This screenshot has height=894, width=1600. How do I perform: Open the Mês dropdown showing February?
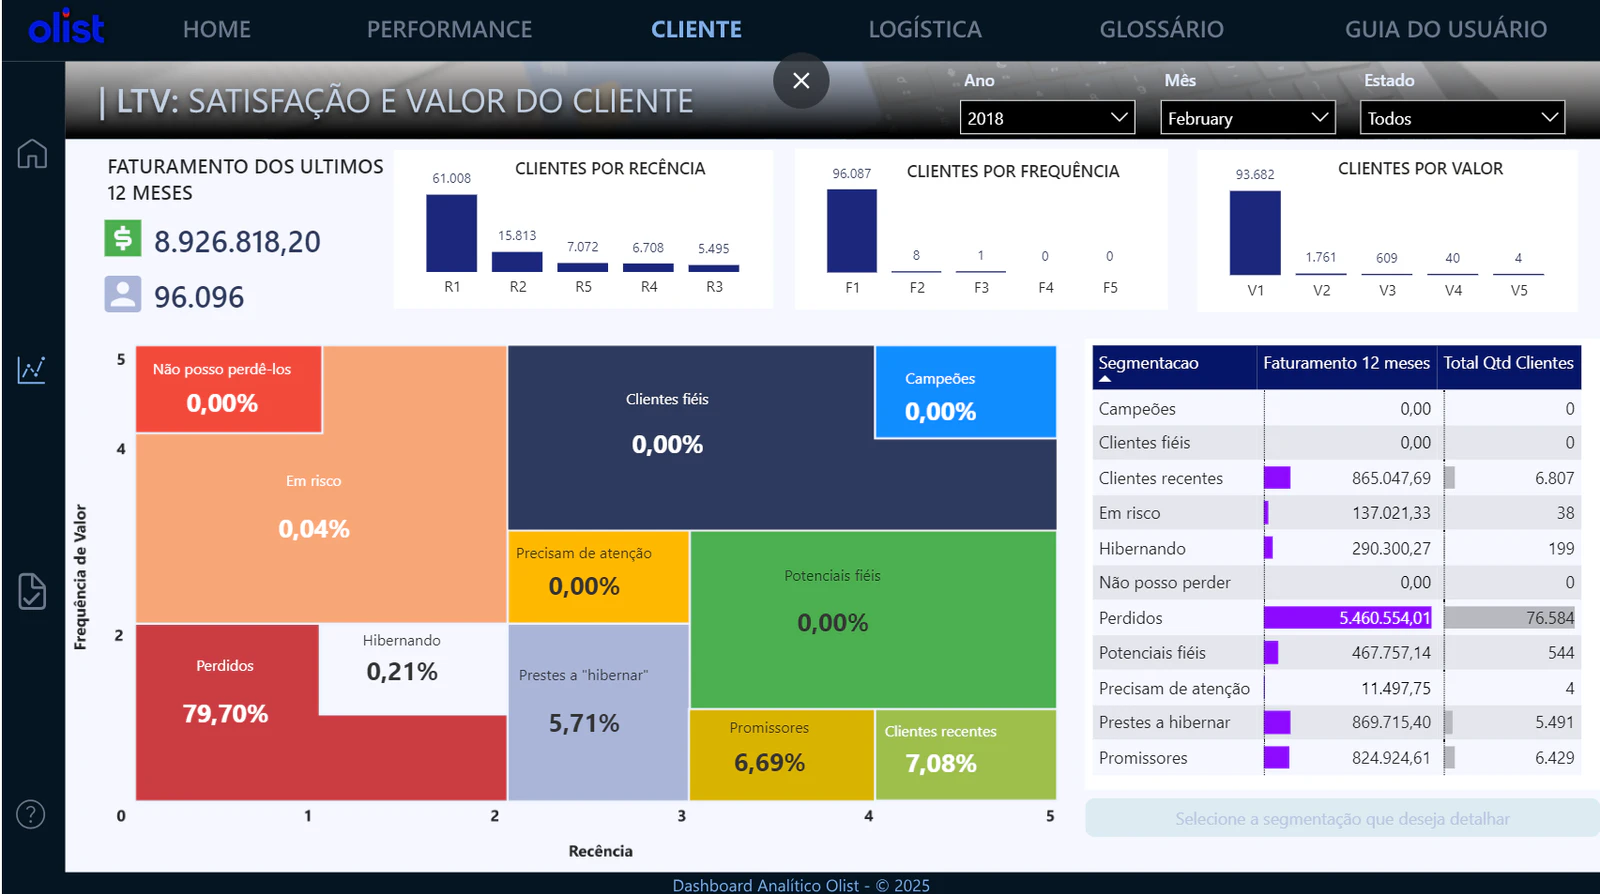click(x=1248, y=118)
